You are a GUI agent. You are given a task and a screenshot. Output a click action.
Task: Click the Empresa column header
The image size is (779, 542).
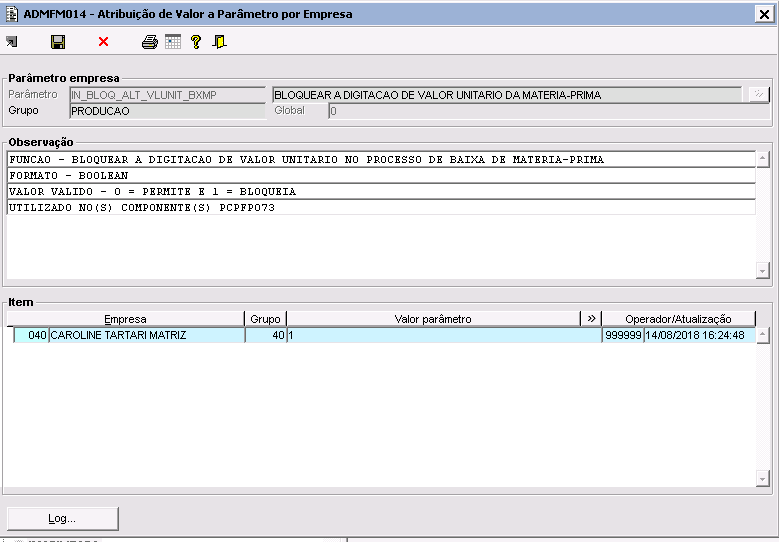click(125, 319)
